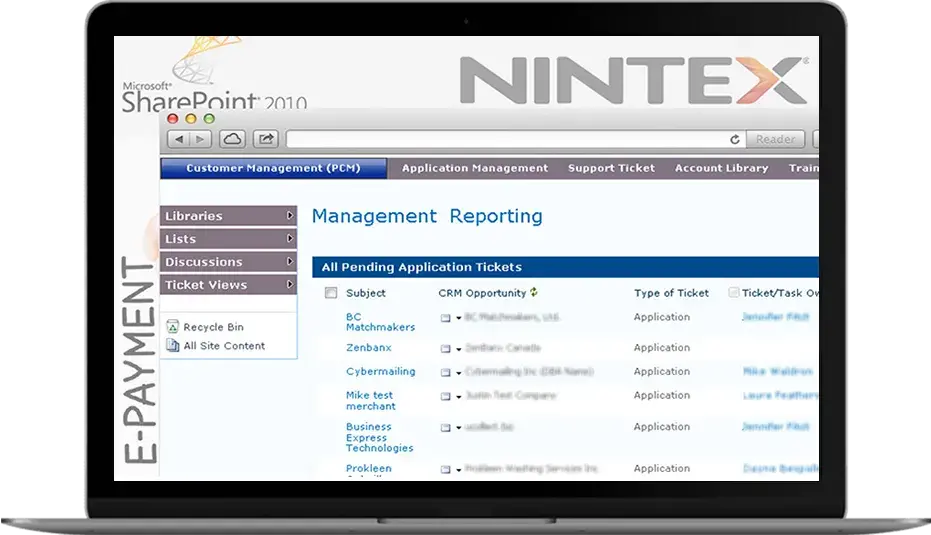Screen dimensions: 931x535
Task: Open the Ticket Views sidebar menu item
Action: (x=228, y=284)
